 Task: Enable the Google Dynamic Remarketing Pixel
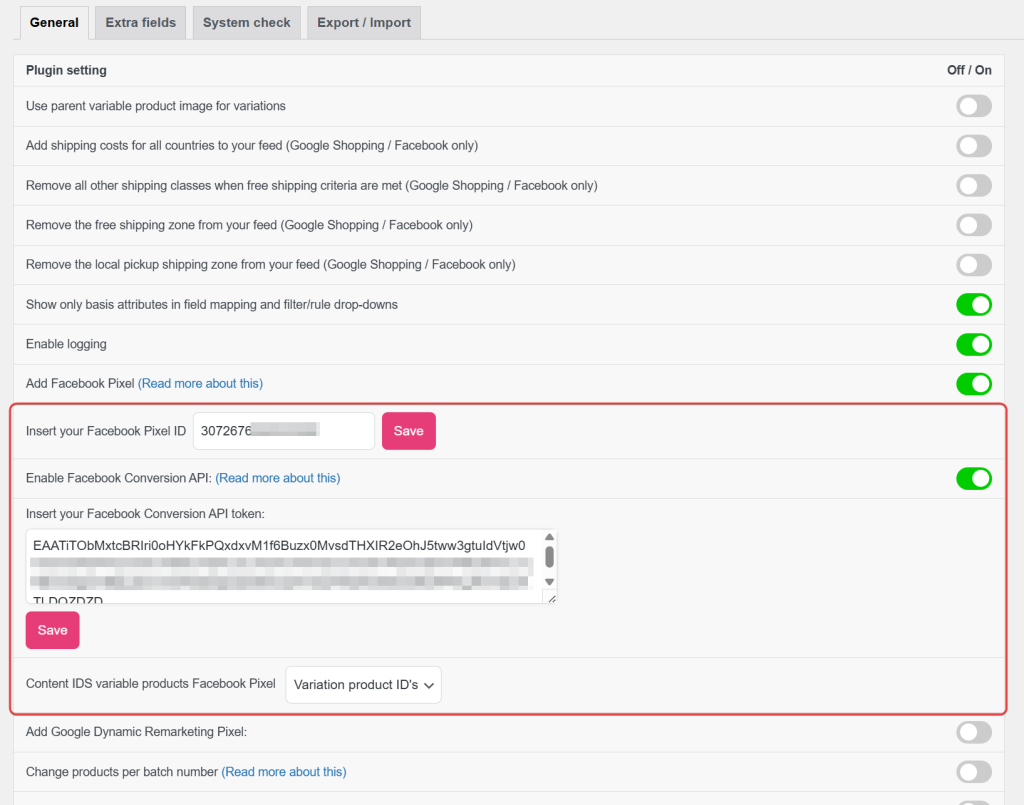[x=973, y=732]
